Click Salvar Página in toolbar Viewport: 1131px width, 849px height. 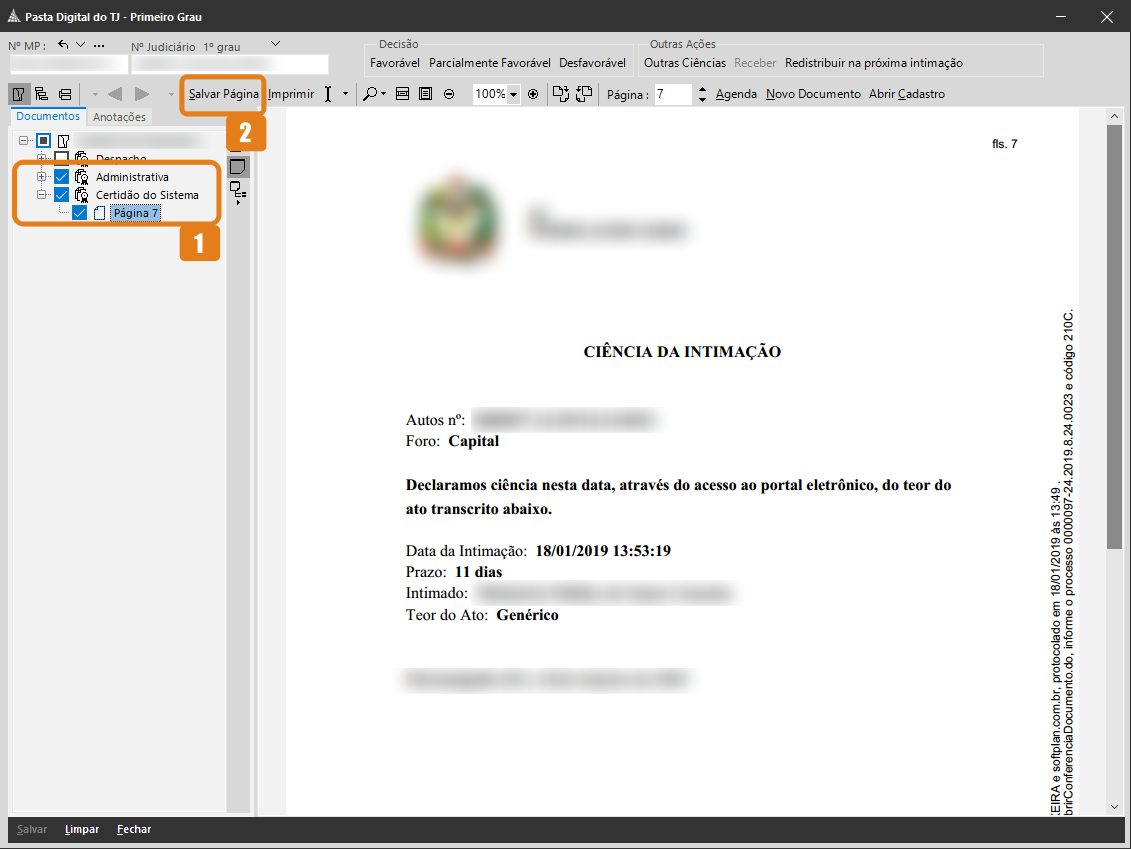(x=224, y=94)
